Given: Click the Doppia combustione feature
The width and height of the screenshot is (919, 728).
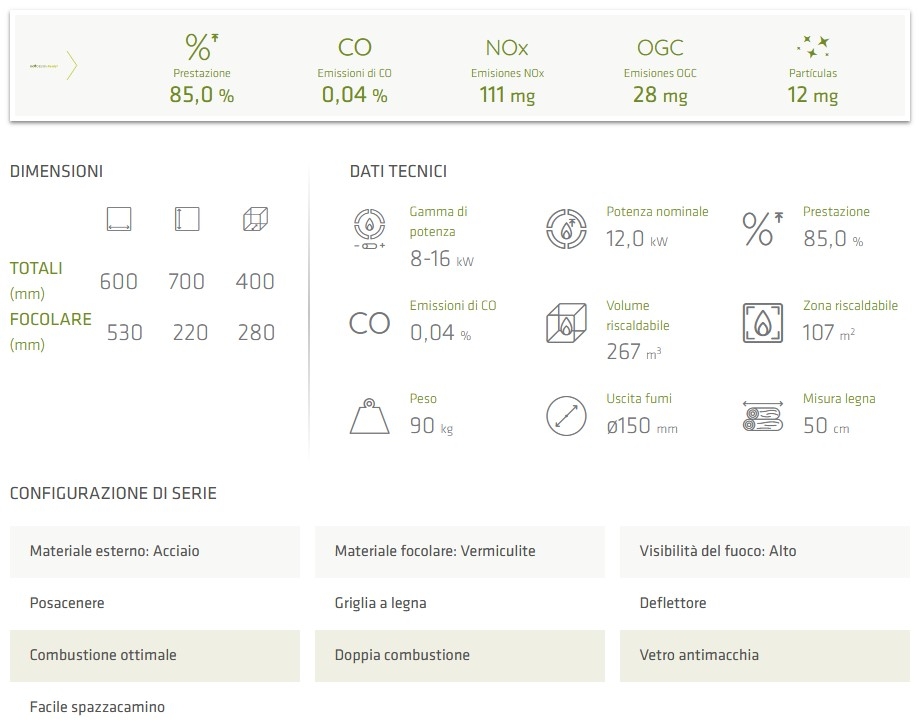Looking at the screenshot, I should point(459,656).
